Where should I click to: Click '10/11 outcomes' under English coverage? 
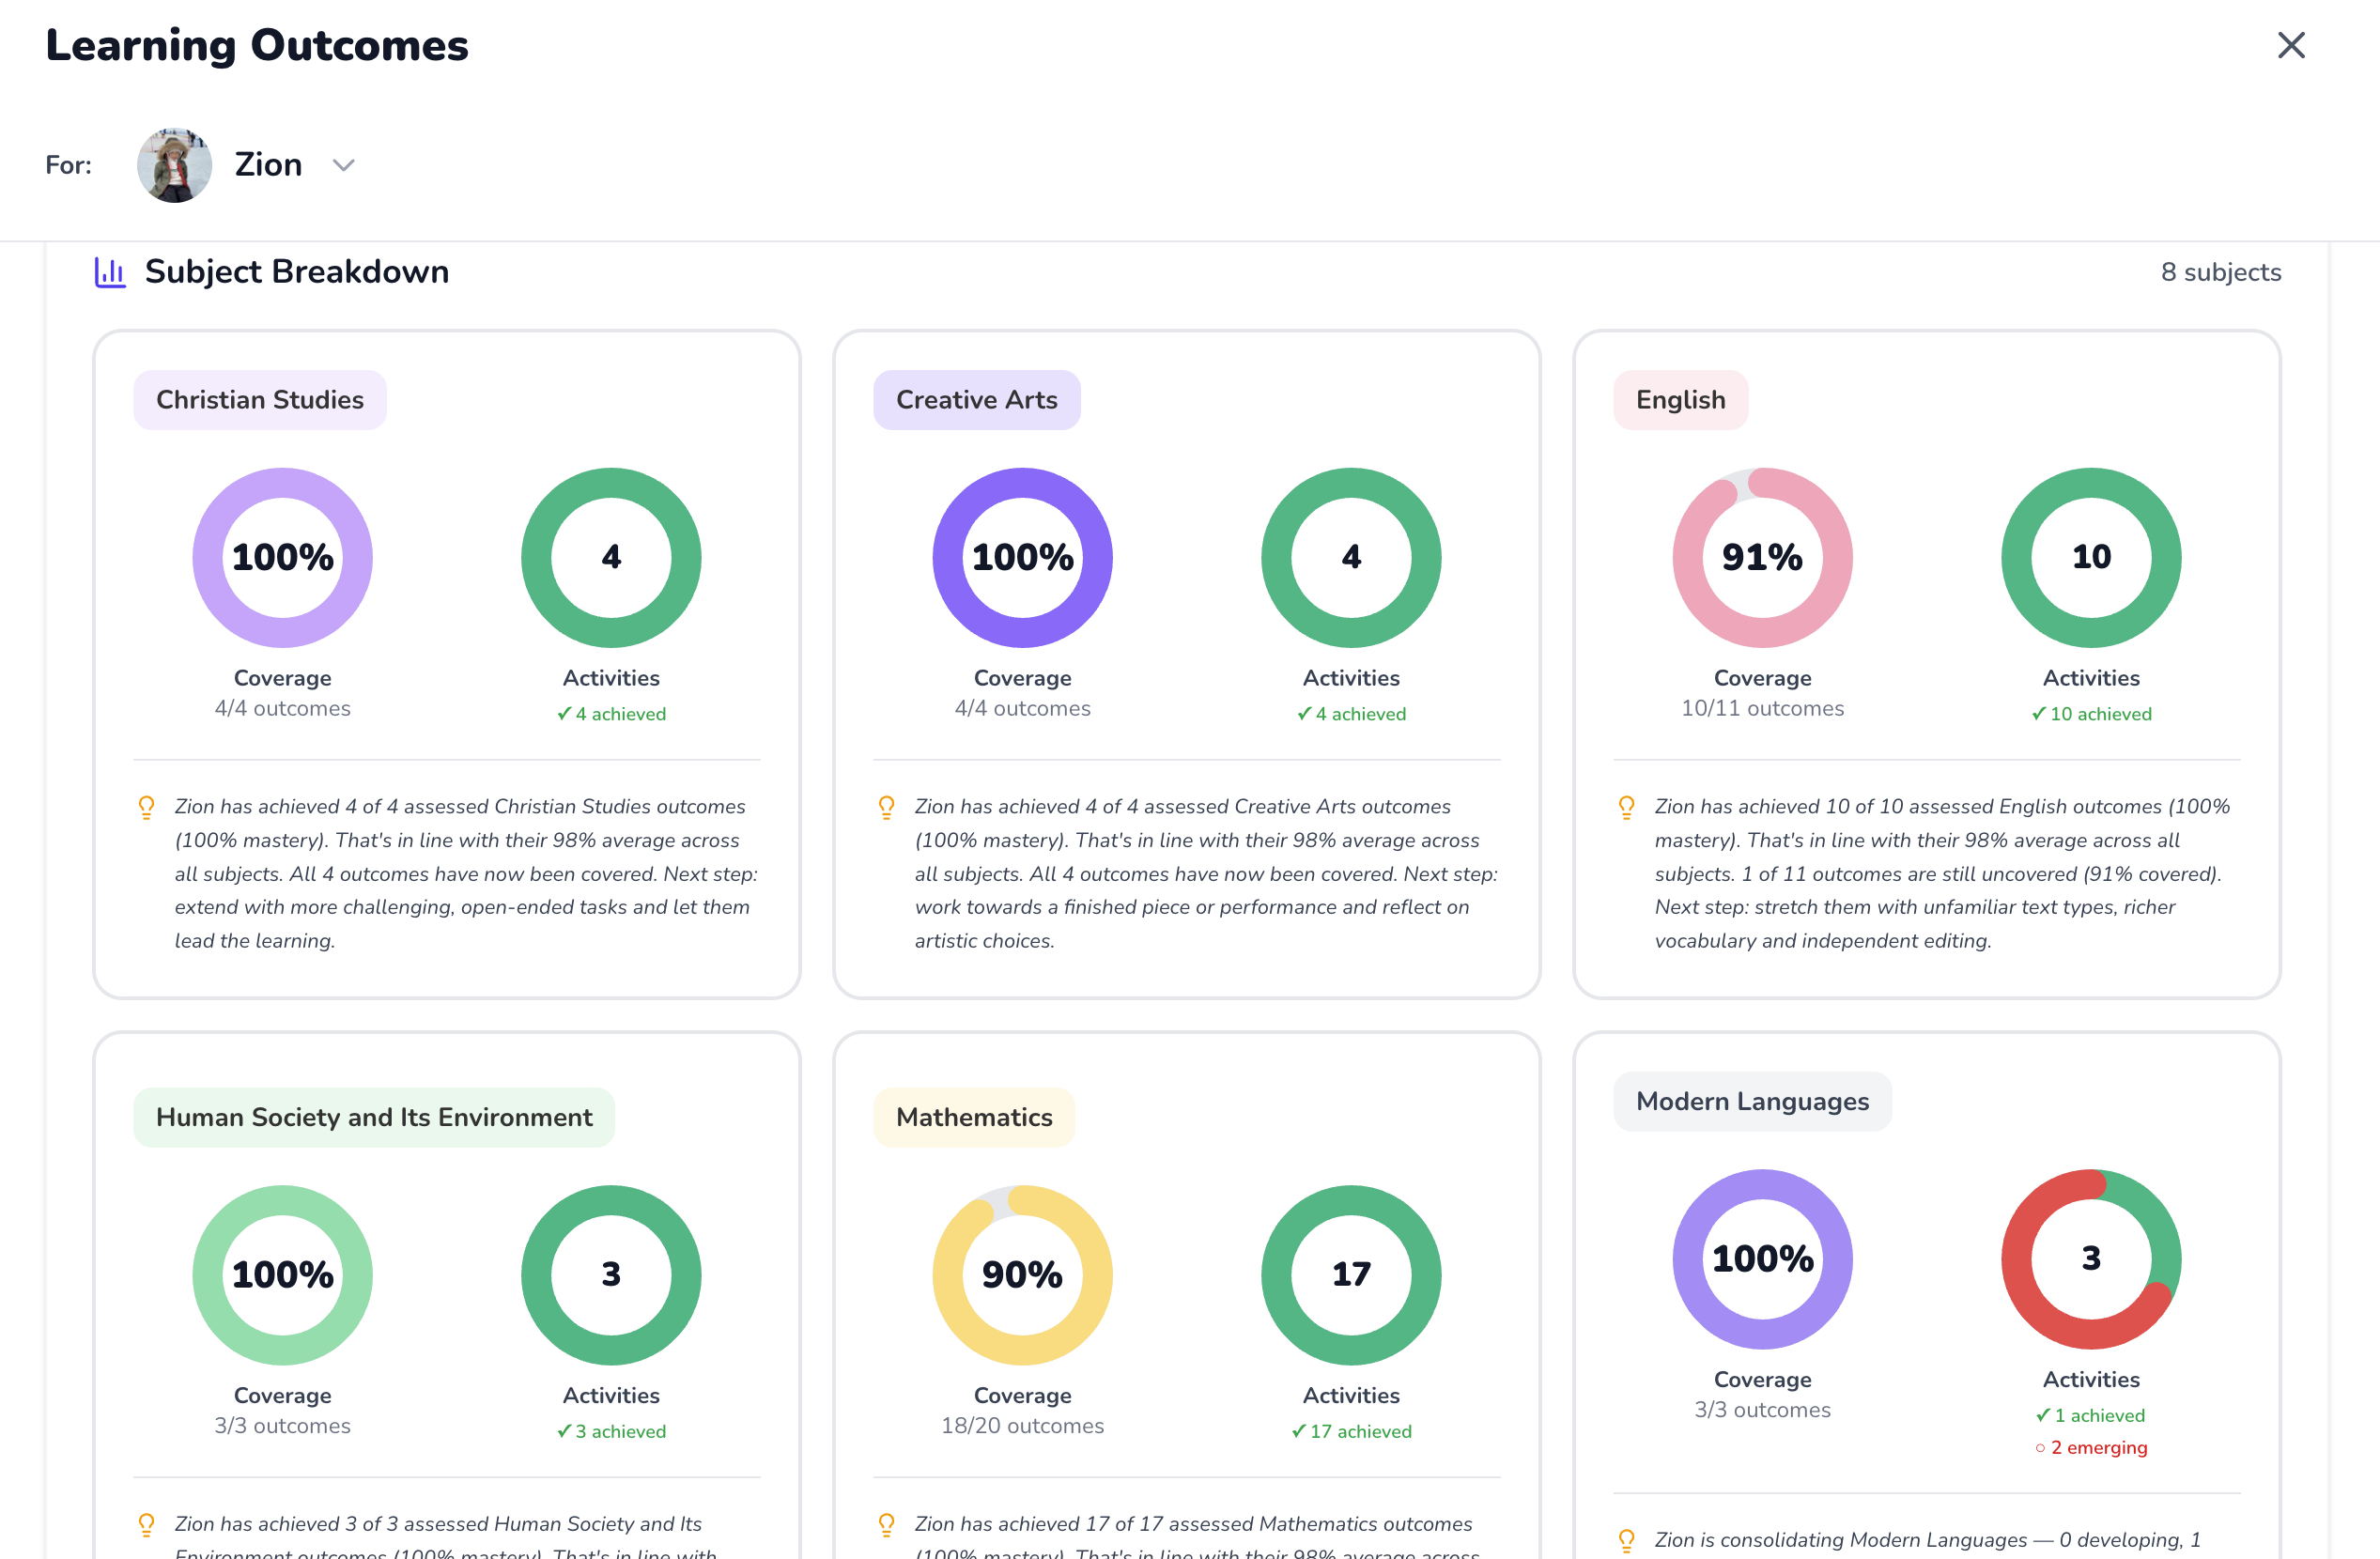click(x=1762, y=708)
